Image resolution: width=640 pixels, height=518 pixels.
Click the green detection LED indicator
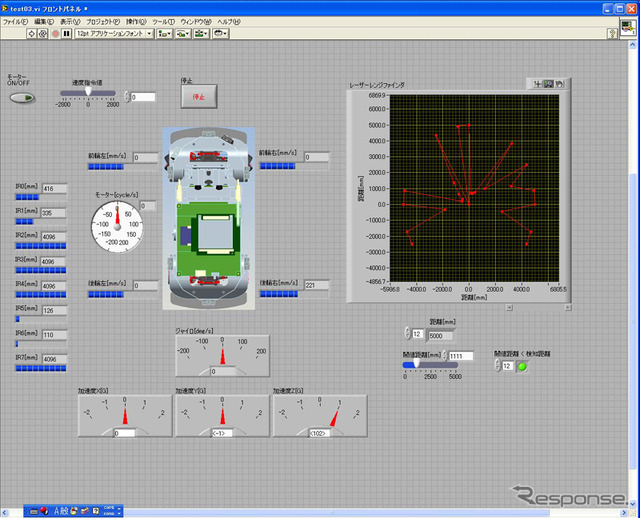(522, 366)
